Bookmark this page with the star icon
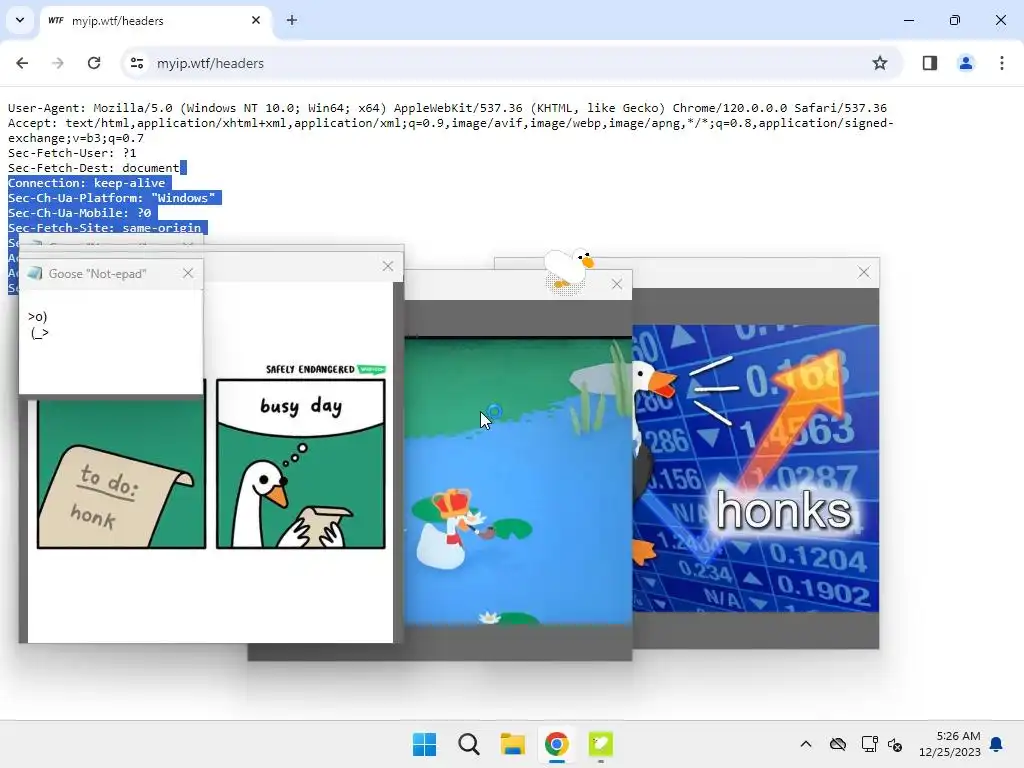Image resolution: width=1024 pixels, height=768 pixels. [880, 63]
